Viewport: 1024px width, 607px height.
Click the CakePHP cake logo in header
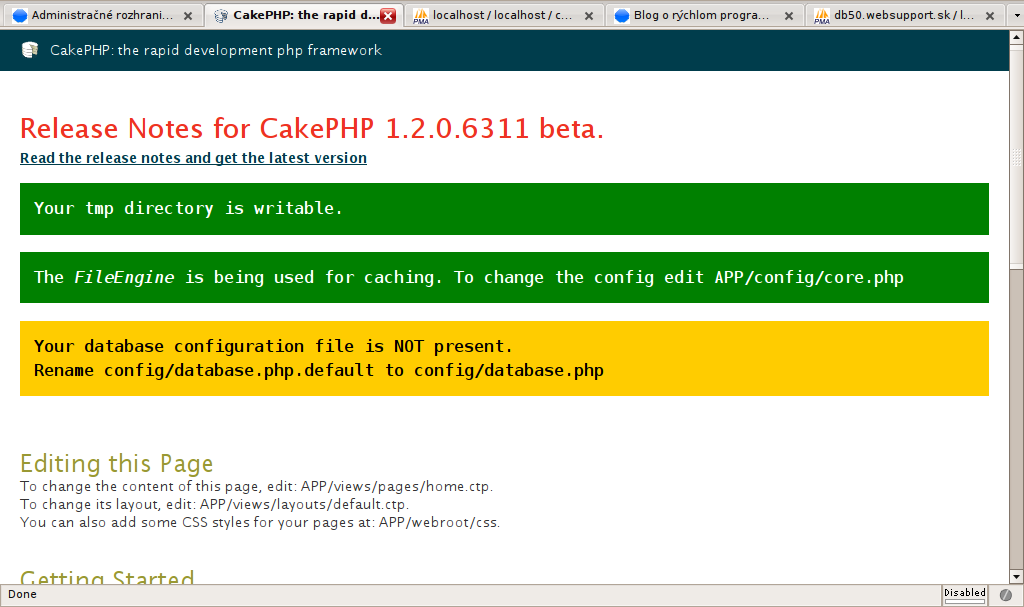[x=30, y=50]
